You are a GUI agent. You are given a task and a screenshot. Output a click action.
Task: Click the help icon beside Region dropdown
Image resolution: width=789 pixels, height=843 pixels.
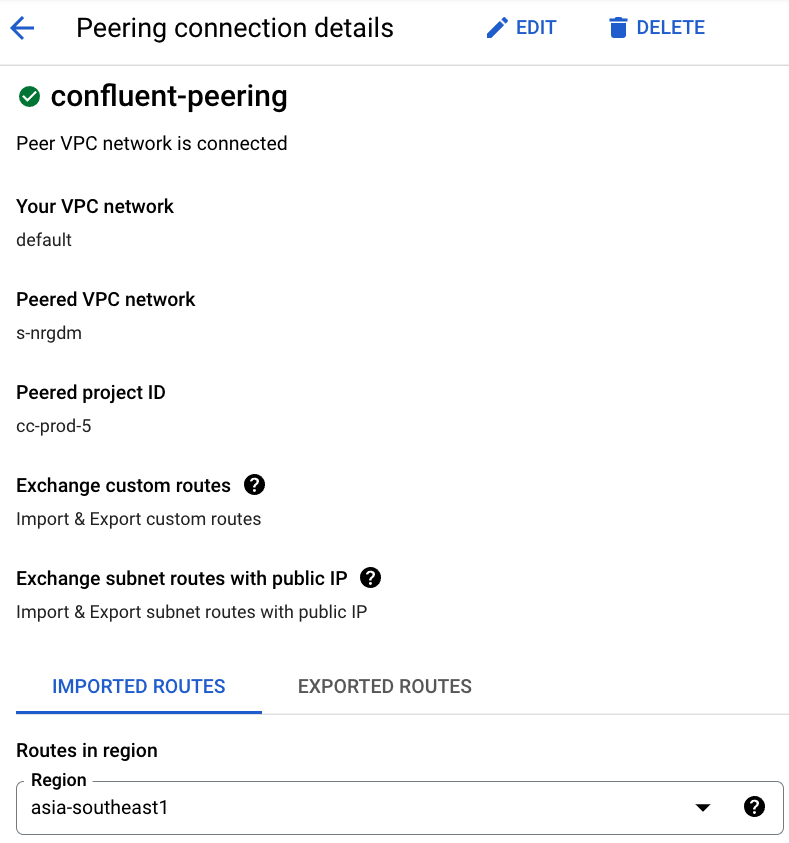[755, 807]
